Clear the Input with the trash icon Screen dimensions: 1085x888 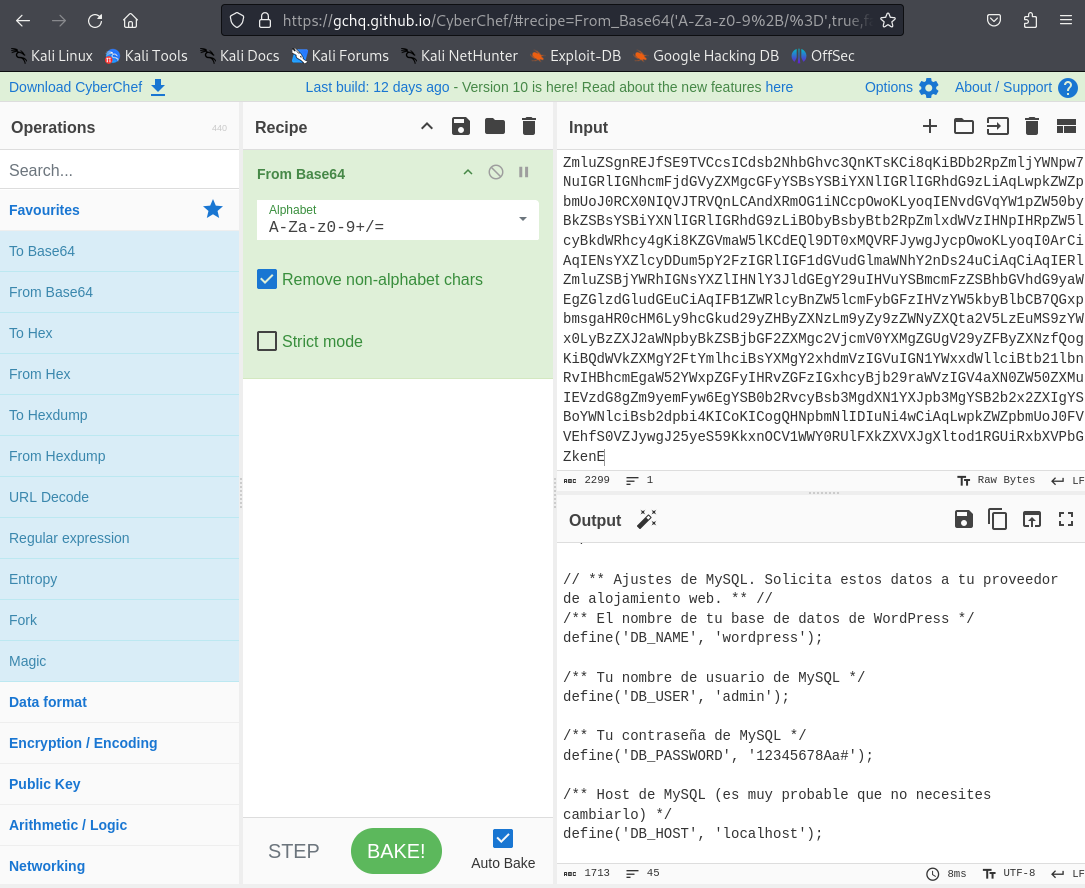click(1031, 126)
